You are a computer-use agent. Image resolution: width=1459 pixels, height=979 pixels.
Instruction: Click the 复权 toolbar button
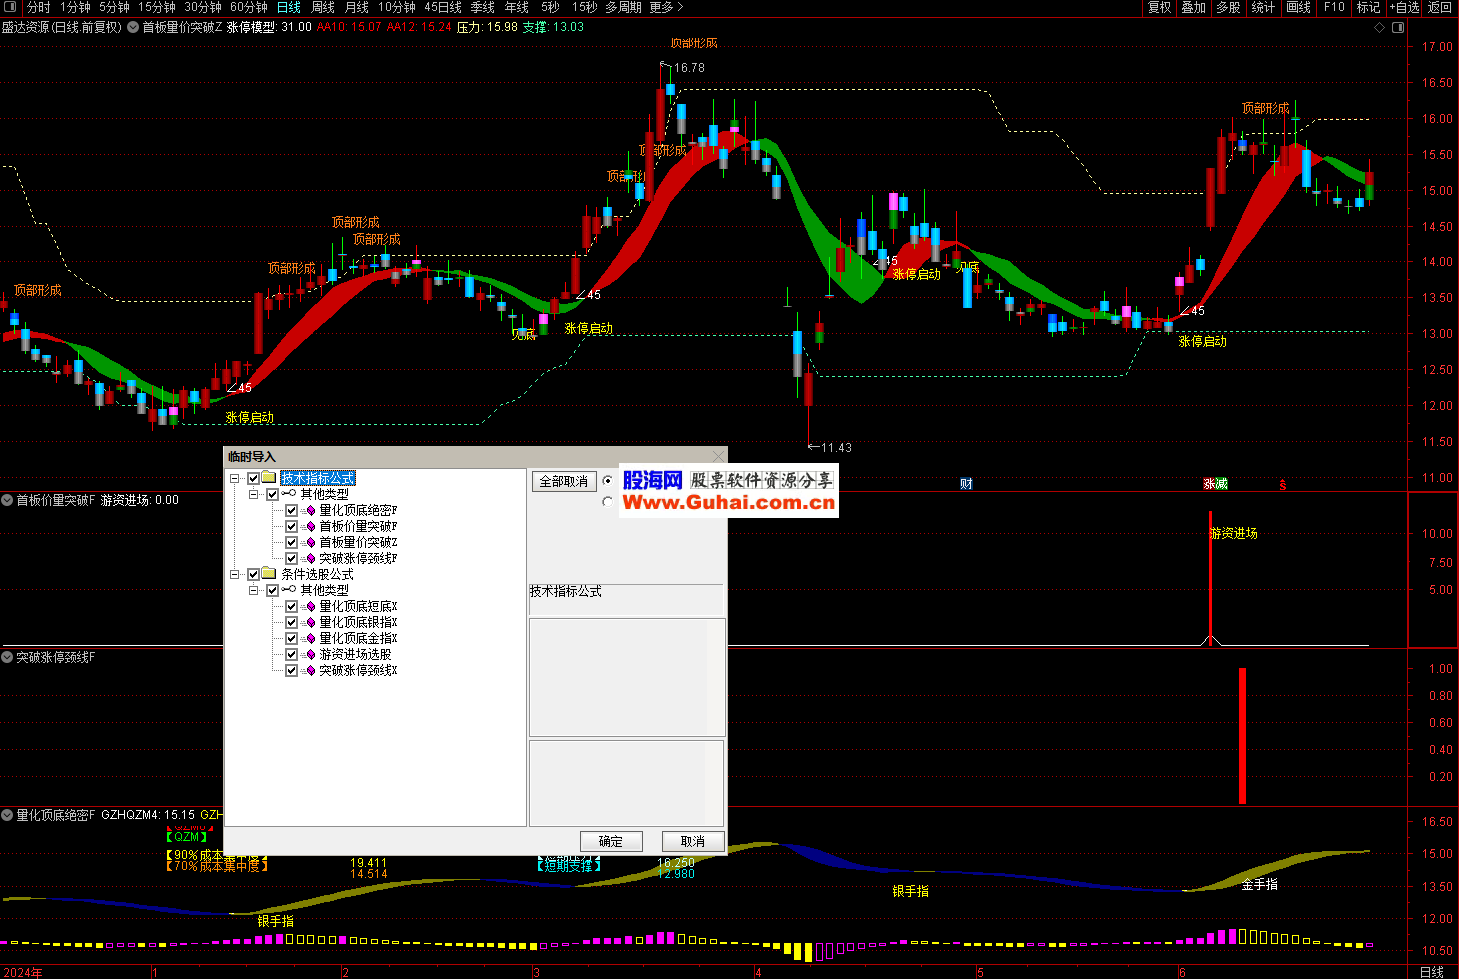coord(1159,7)
